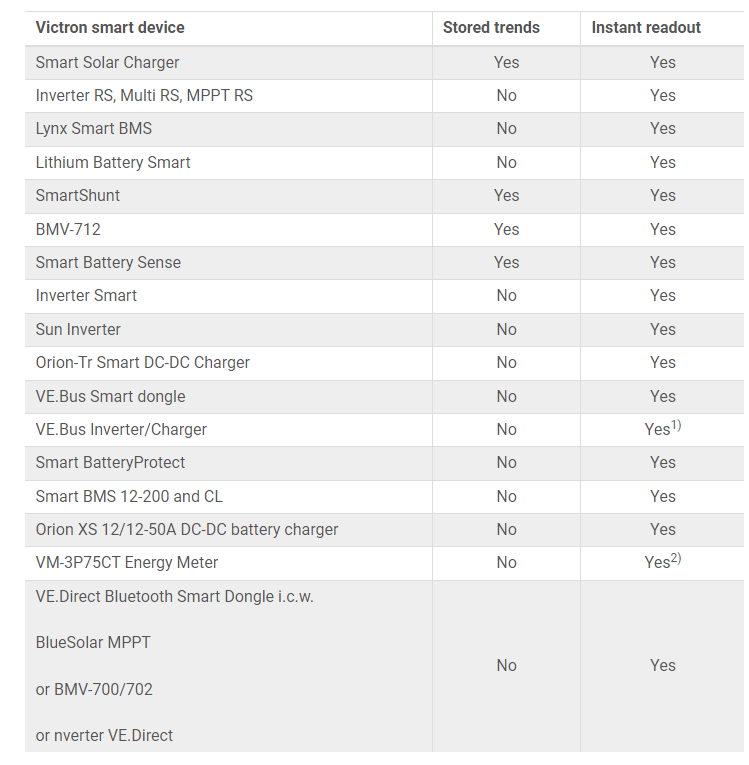
Task: Open footnote 2 in VM-3P75CT Energy Meter row
Action: click(677, 558)
